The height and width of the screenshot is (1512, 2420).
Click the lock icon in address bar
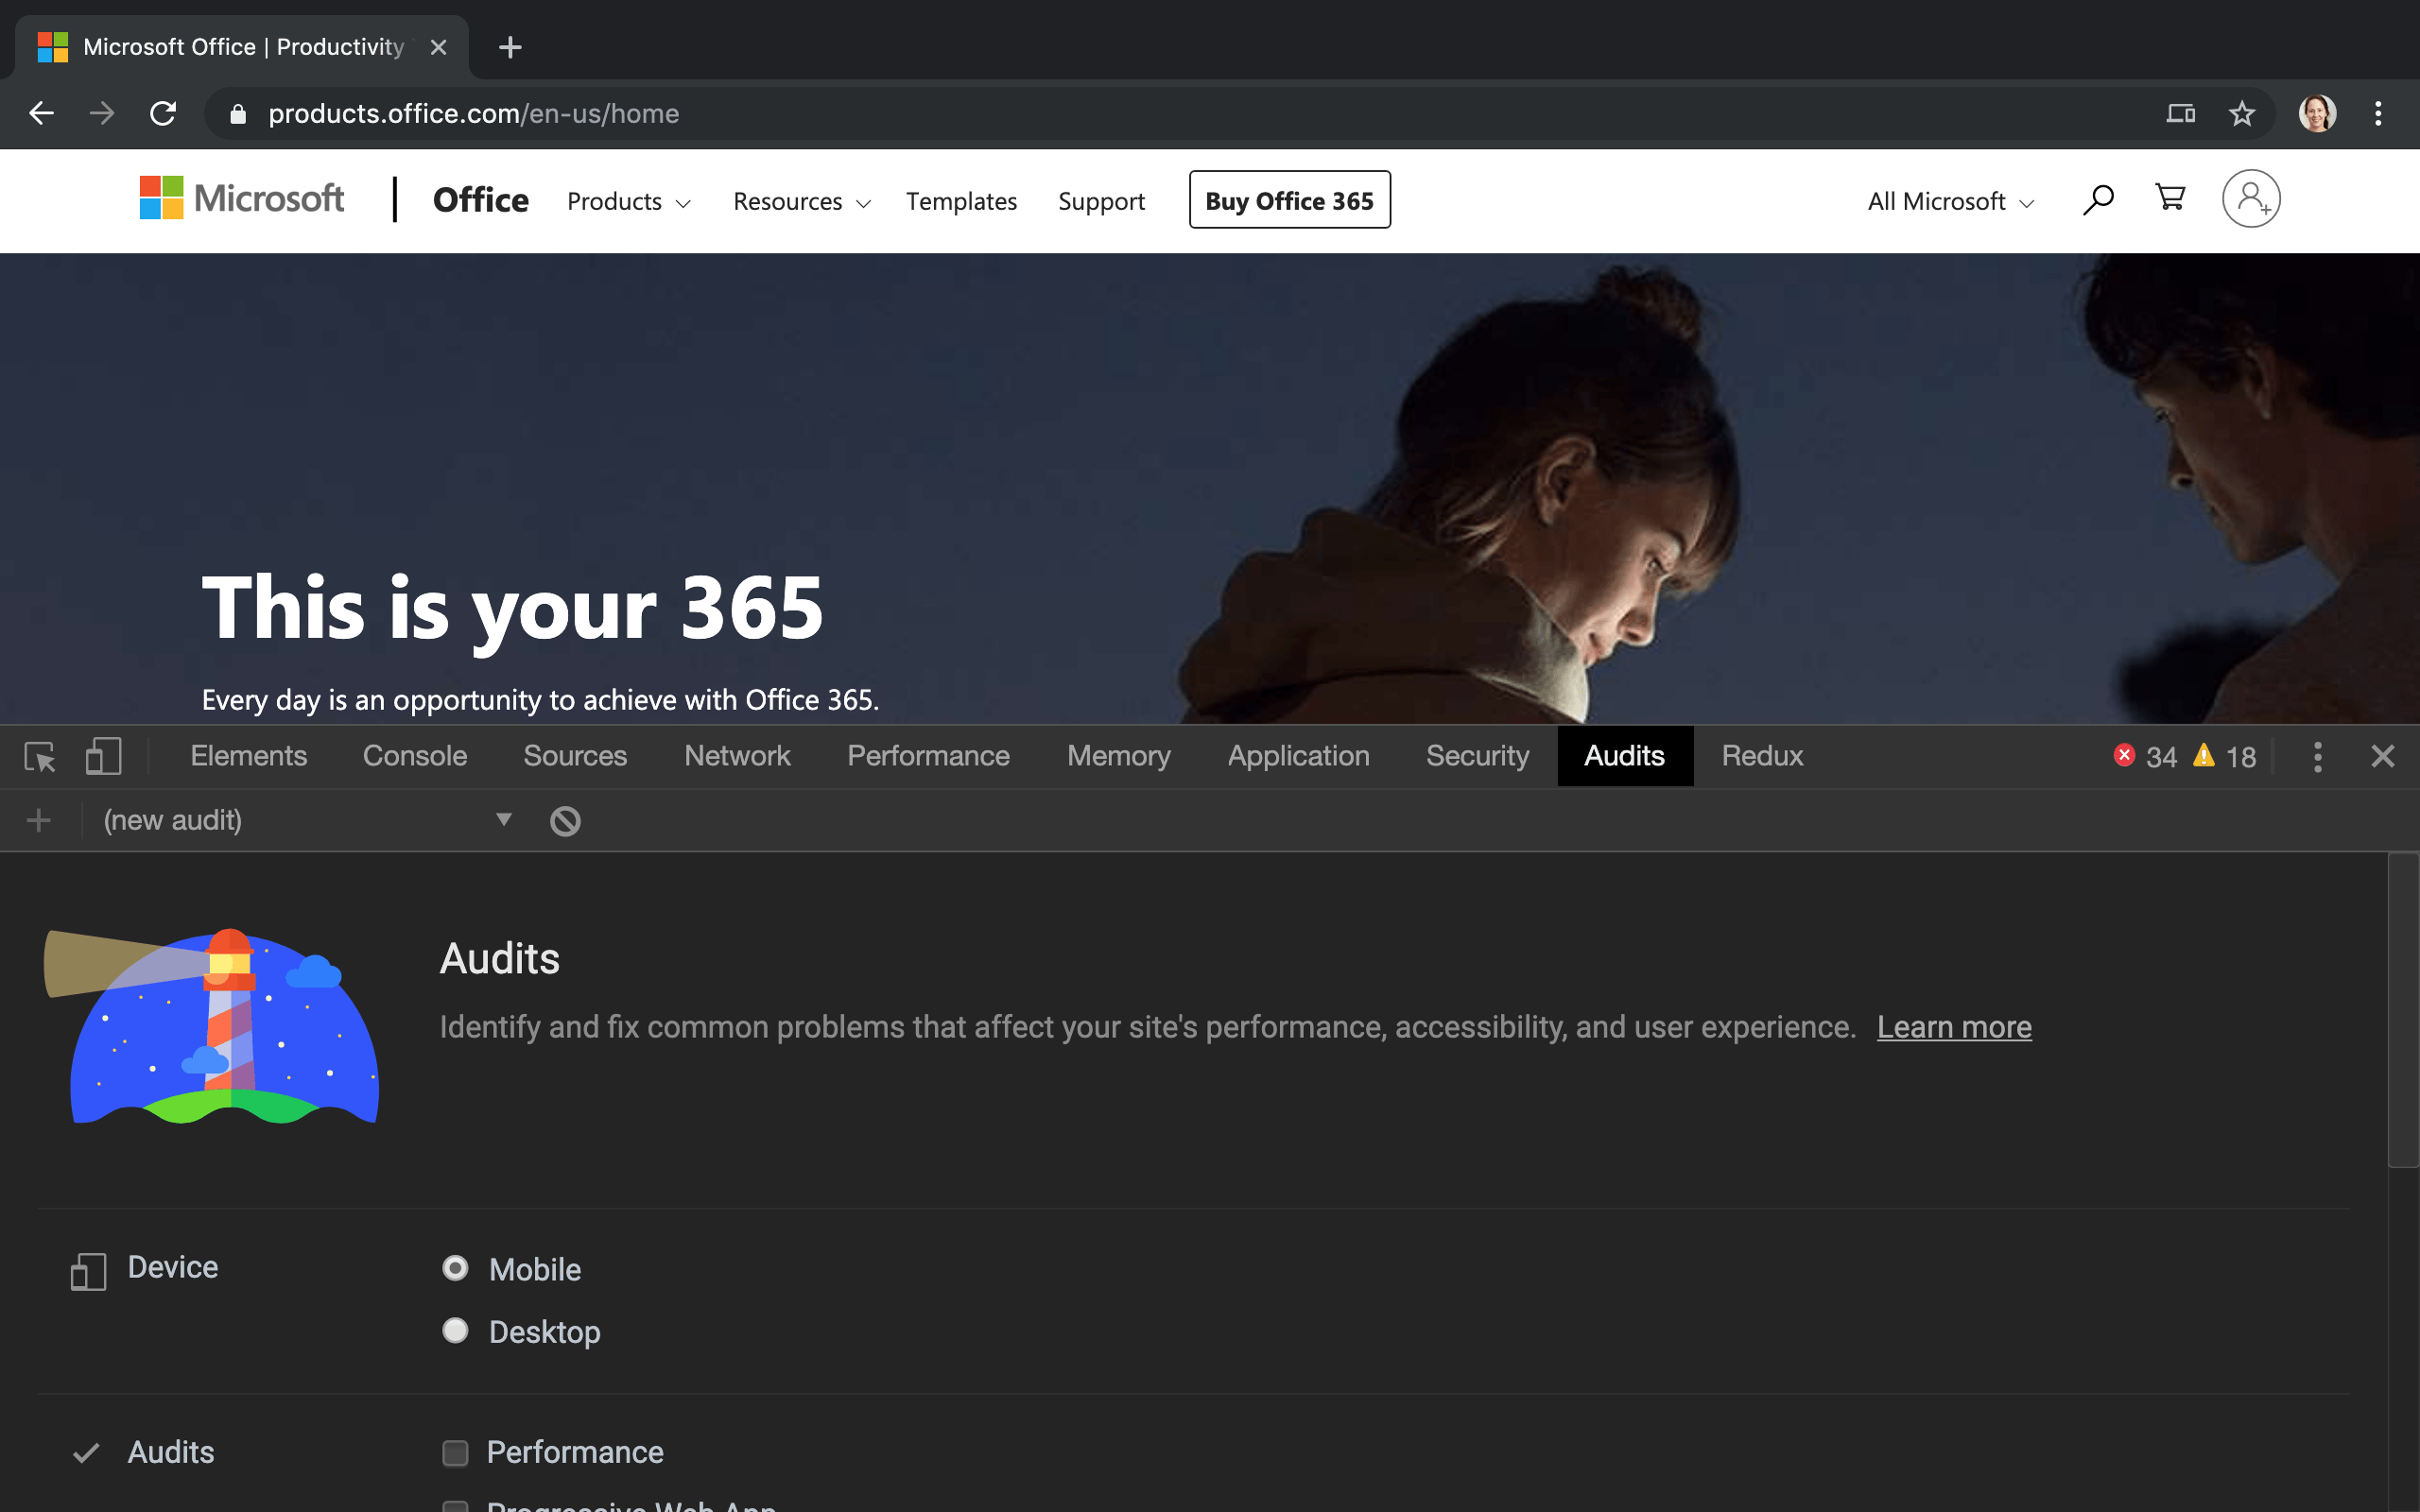(x=237, y=114)
